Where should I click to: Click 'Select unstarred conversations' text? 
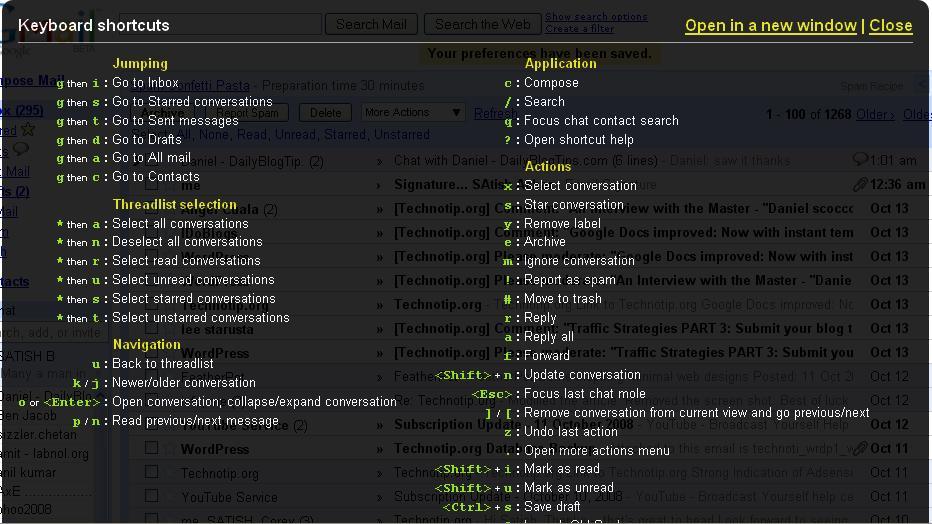200,318
